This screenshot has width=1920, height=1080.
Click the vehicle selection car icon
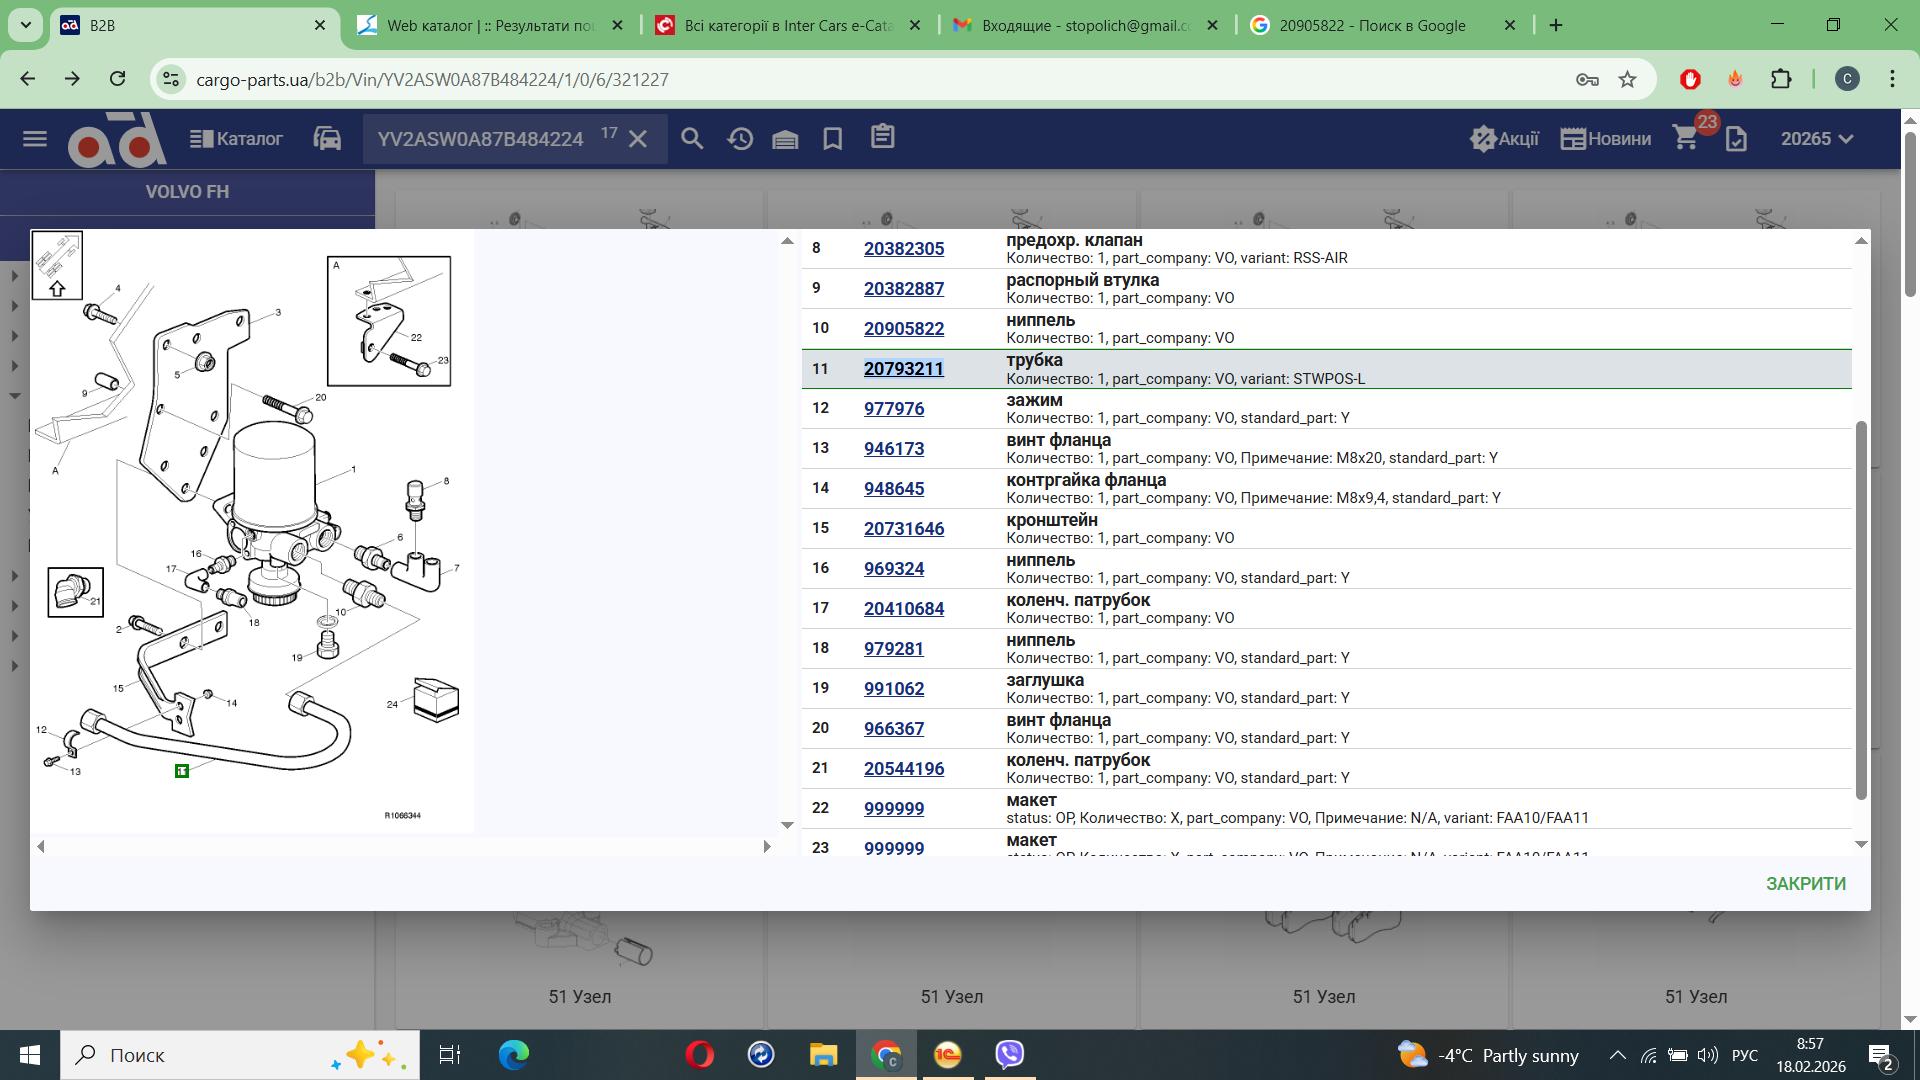pyautogui.click(x=327, y=139)
